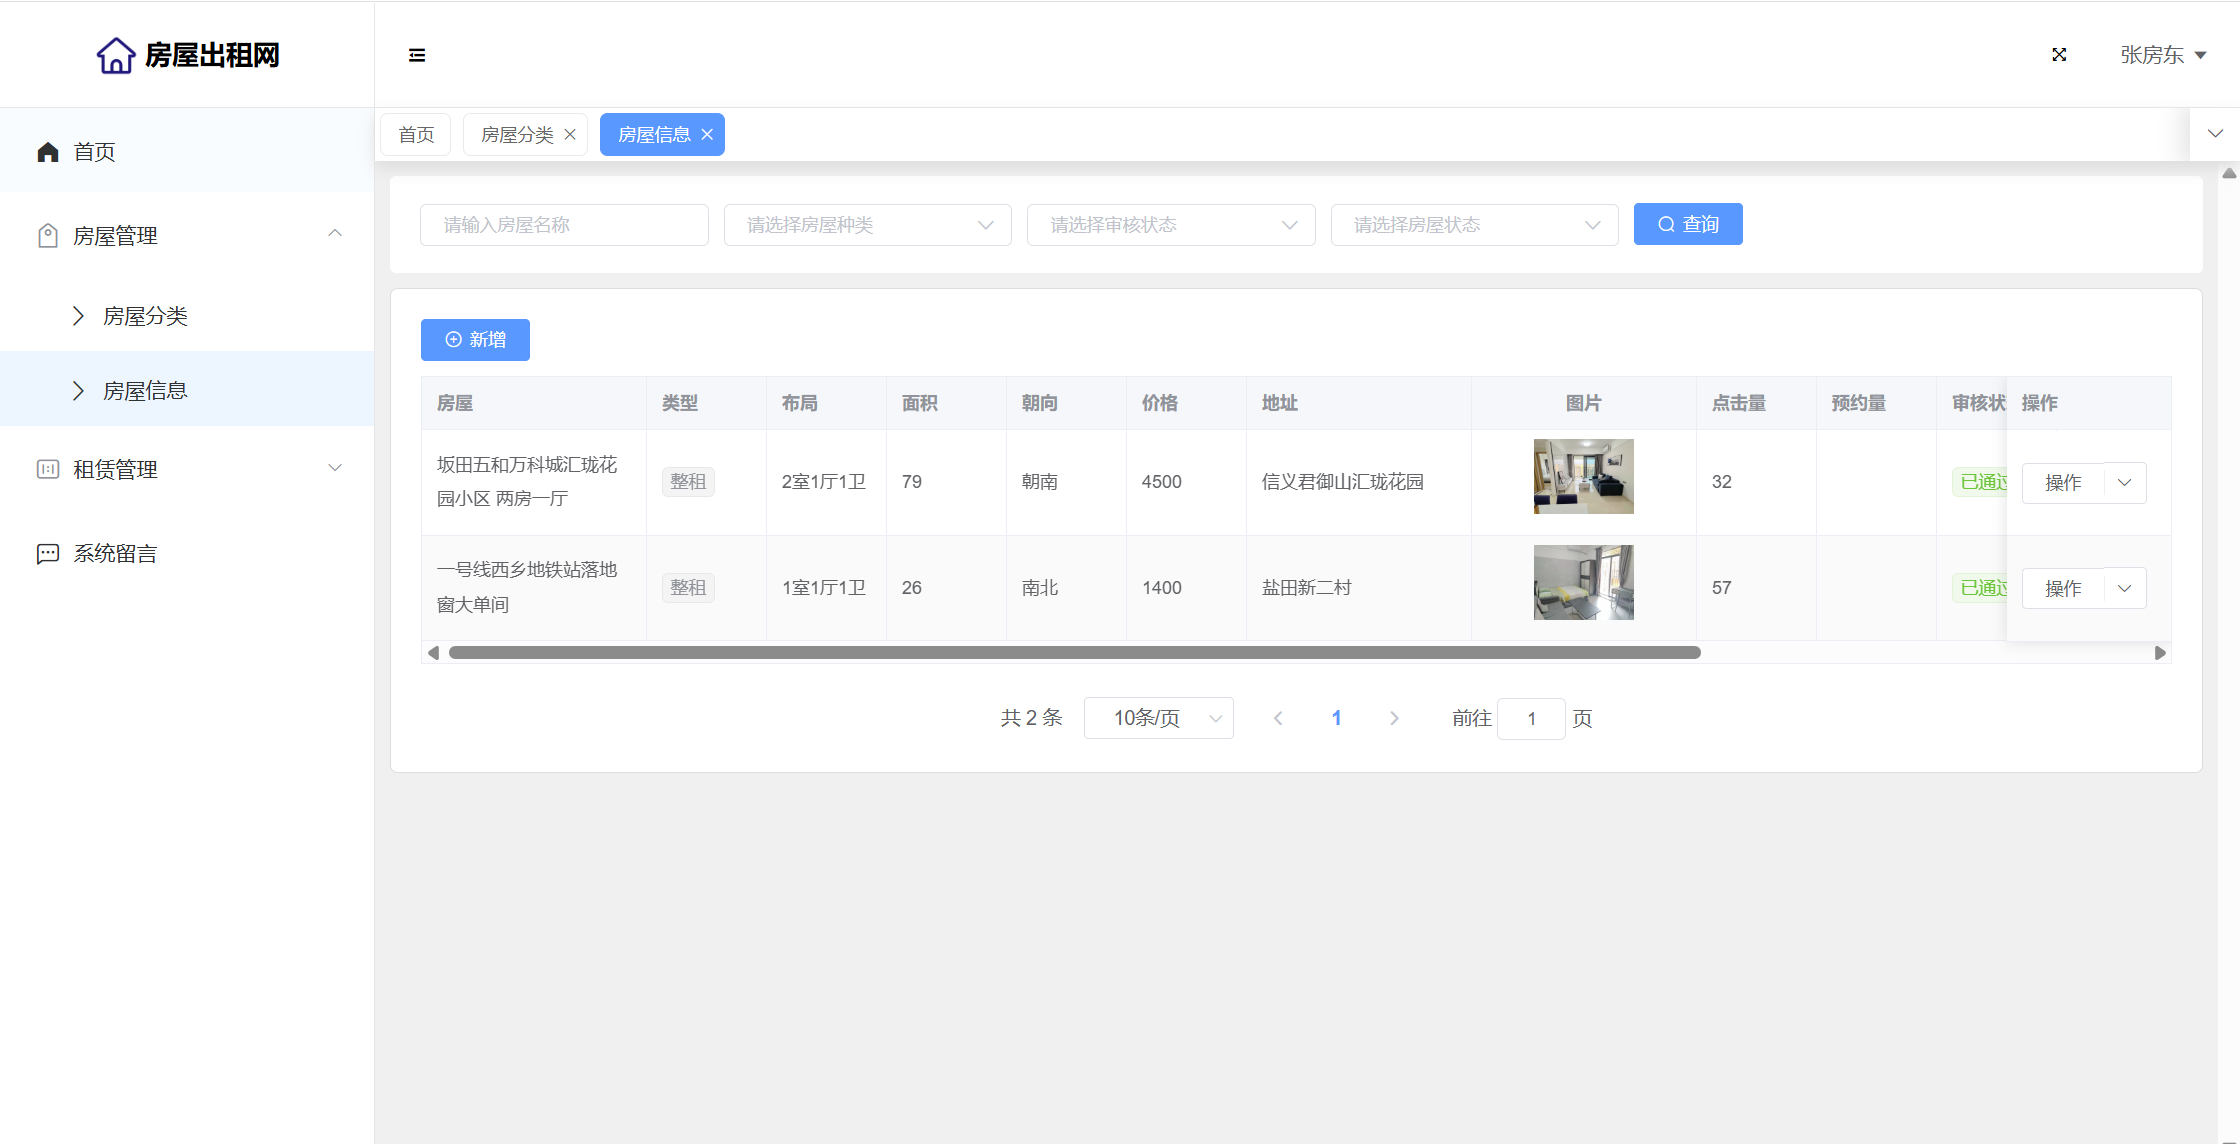Click the 系统留言 message icon
2240x1144 pixels.
48,554
